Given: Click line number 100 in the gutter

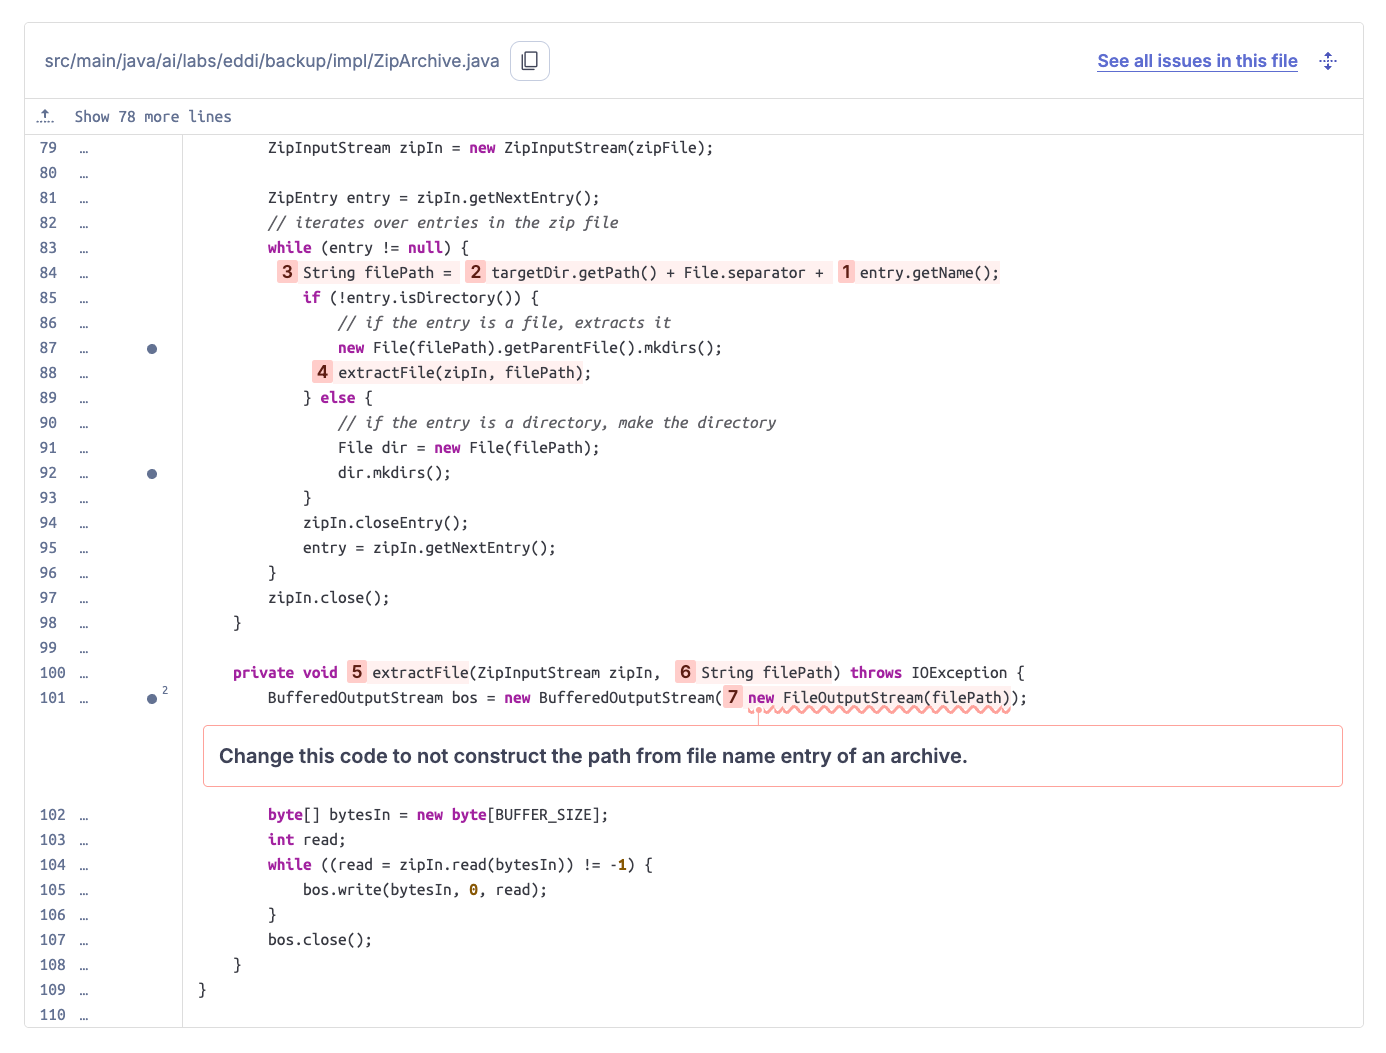Looking at the screenshot, I should click(x=52, y=673).
